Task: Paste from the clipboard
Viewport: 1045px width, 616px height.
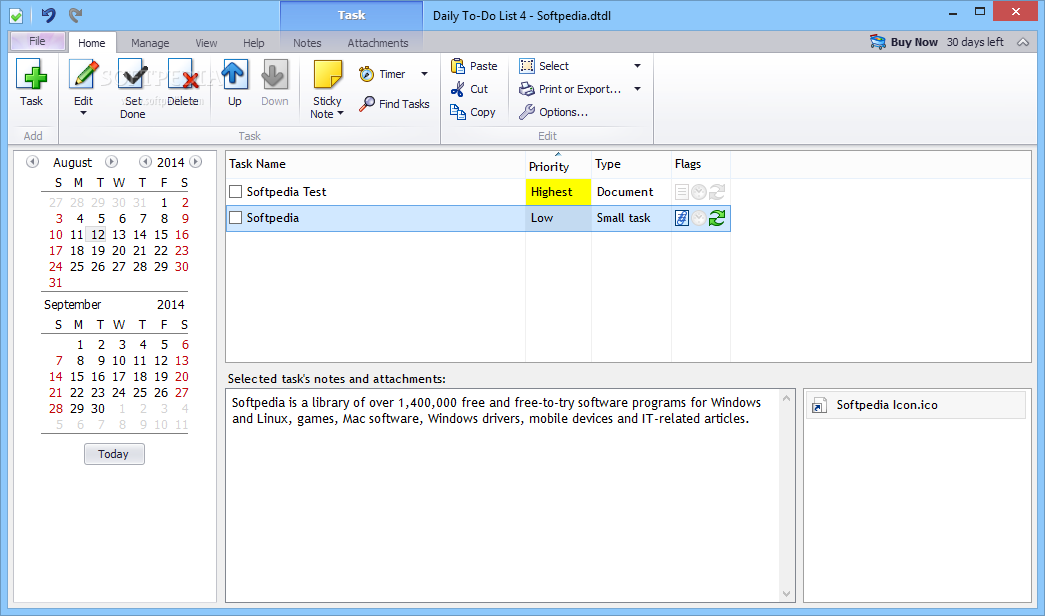Action: pos(474,66)
